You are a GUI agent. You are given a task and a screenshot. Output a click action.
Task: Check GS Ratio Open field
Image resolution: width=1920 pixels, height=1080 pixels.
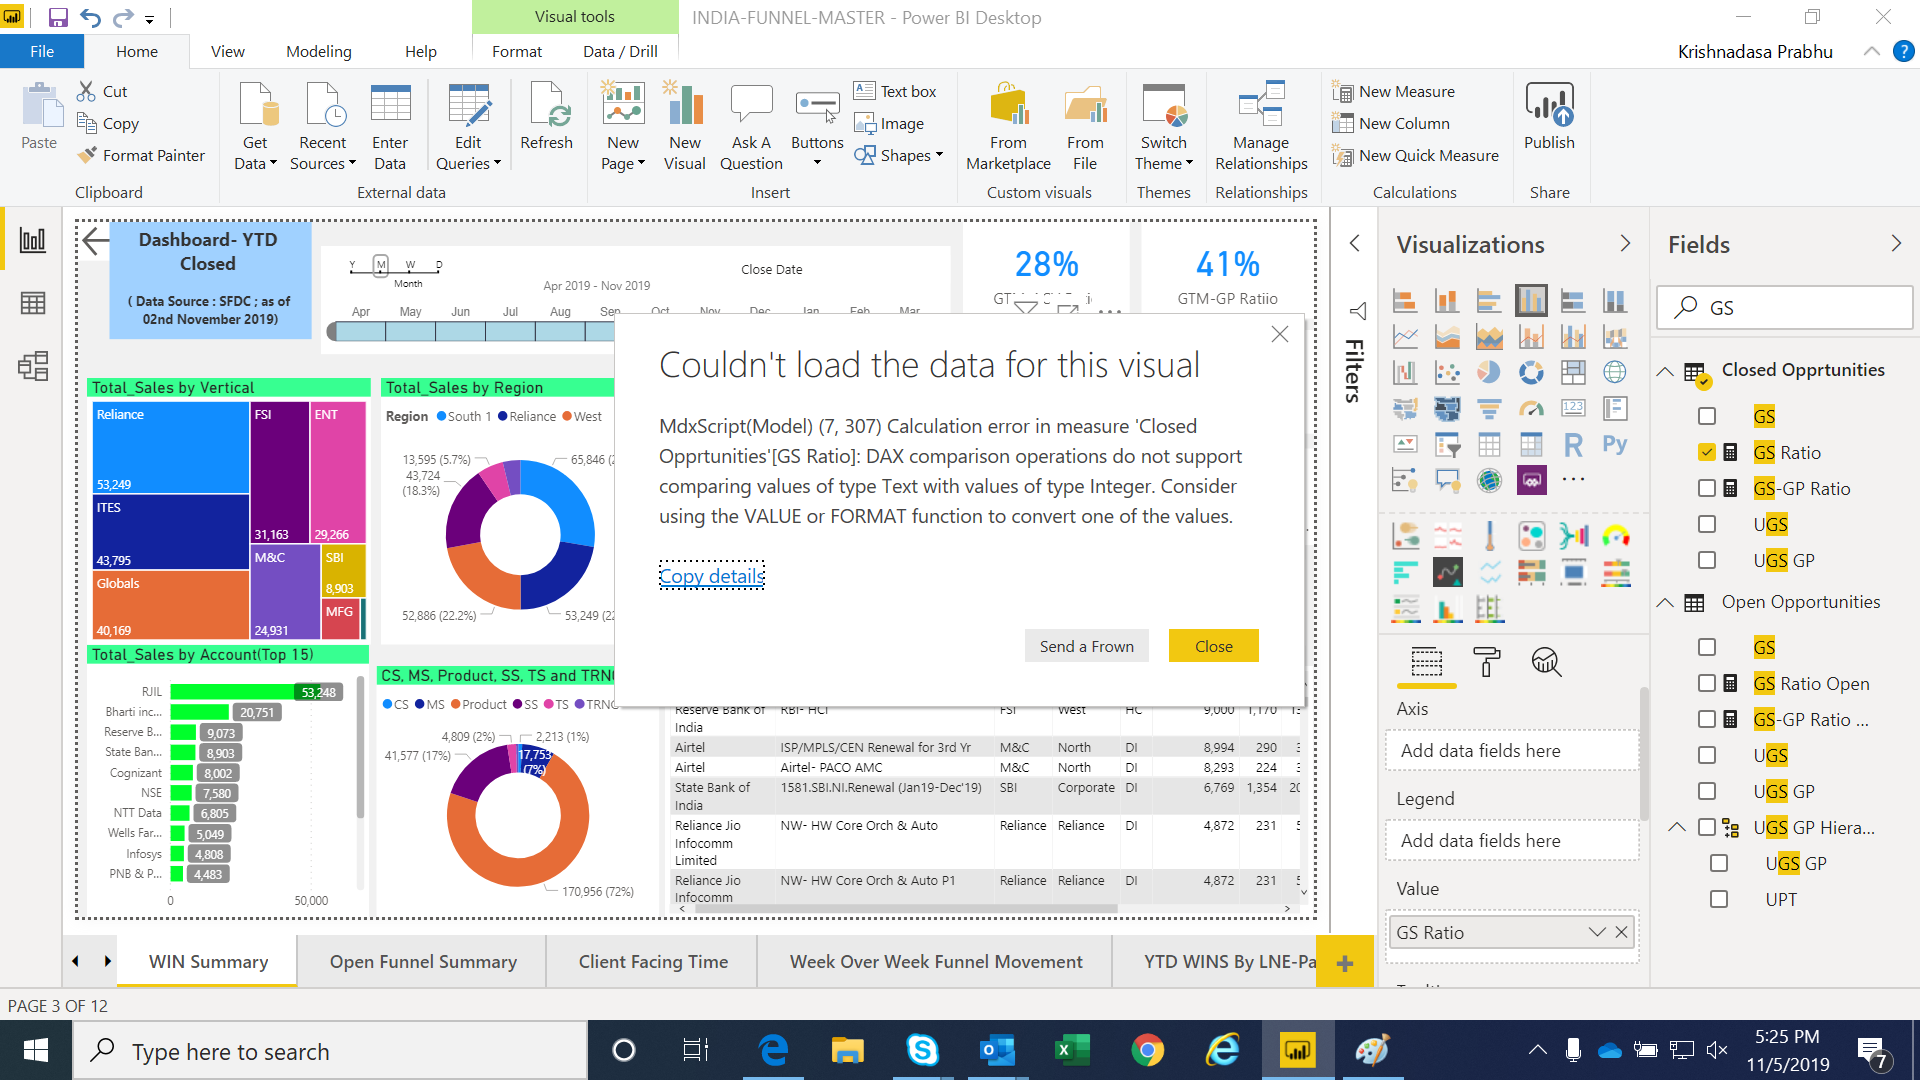coord(1707,684)
